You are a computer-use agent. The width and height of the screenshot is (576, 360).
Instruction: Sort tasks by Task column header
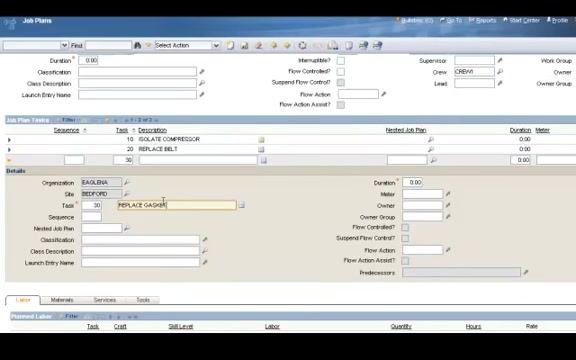coord(122,130)
